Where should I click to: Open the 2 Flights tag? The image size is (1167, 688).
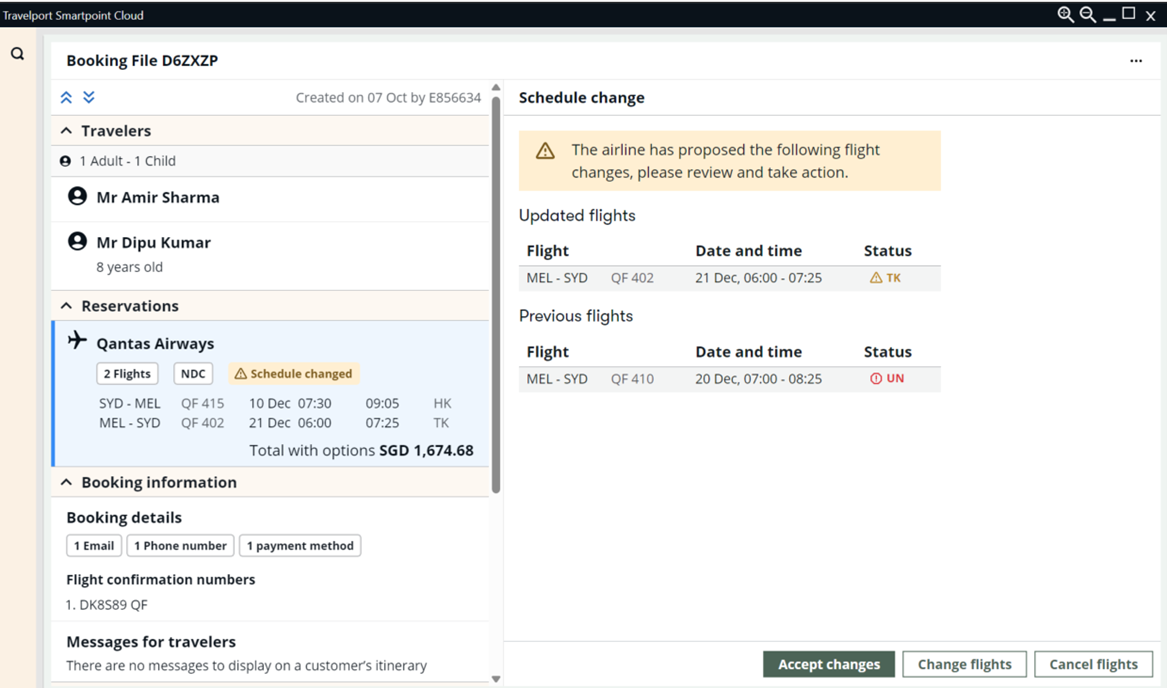click(x=127, y=374)
